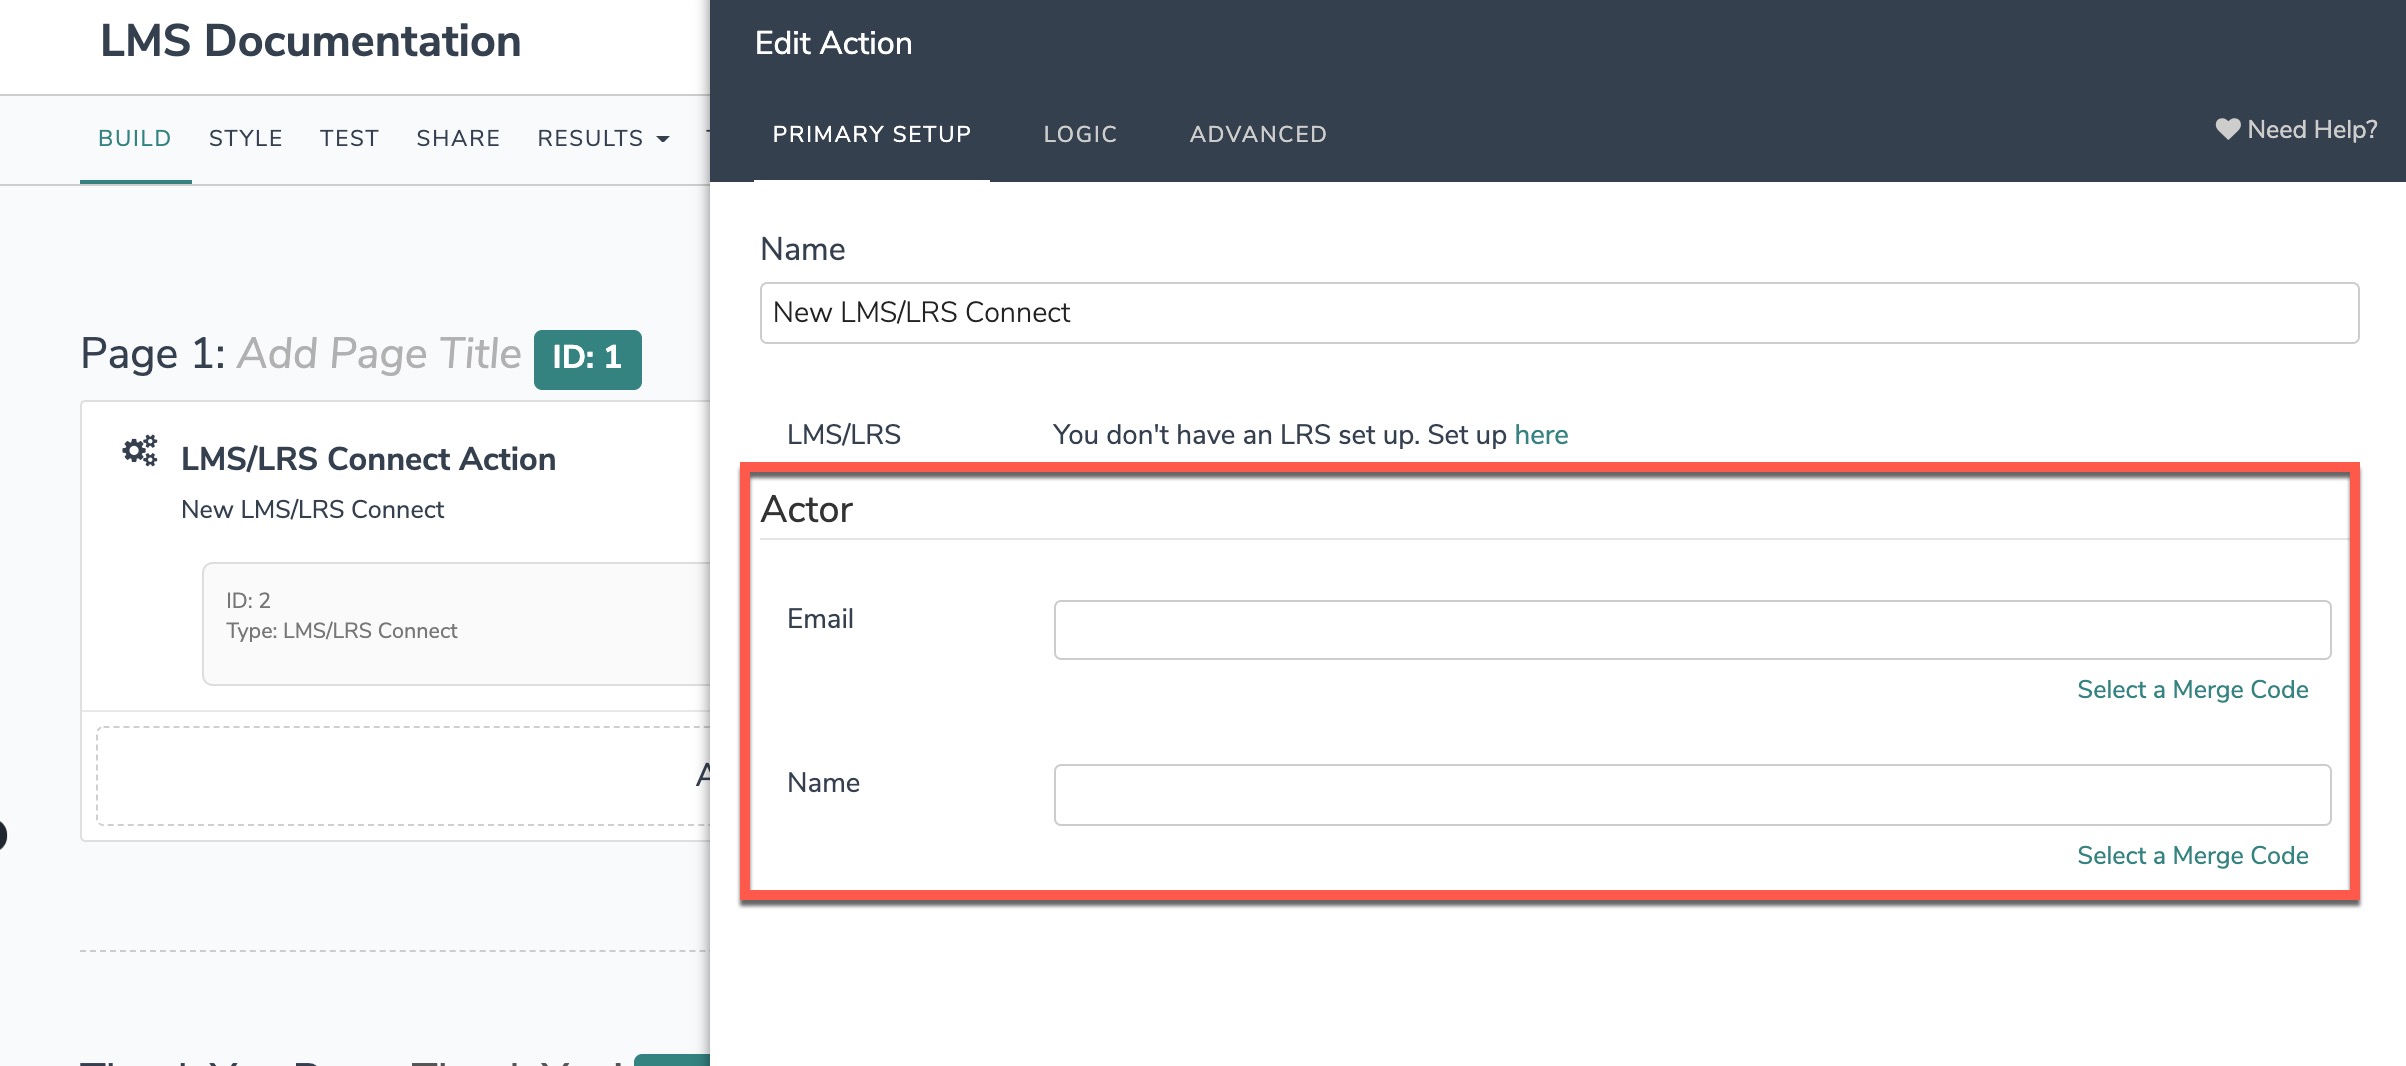The height and width of the screenshot is (1066, 2406).
Task: Open the Results dropdown caret
Action: [662, 139]
